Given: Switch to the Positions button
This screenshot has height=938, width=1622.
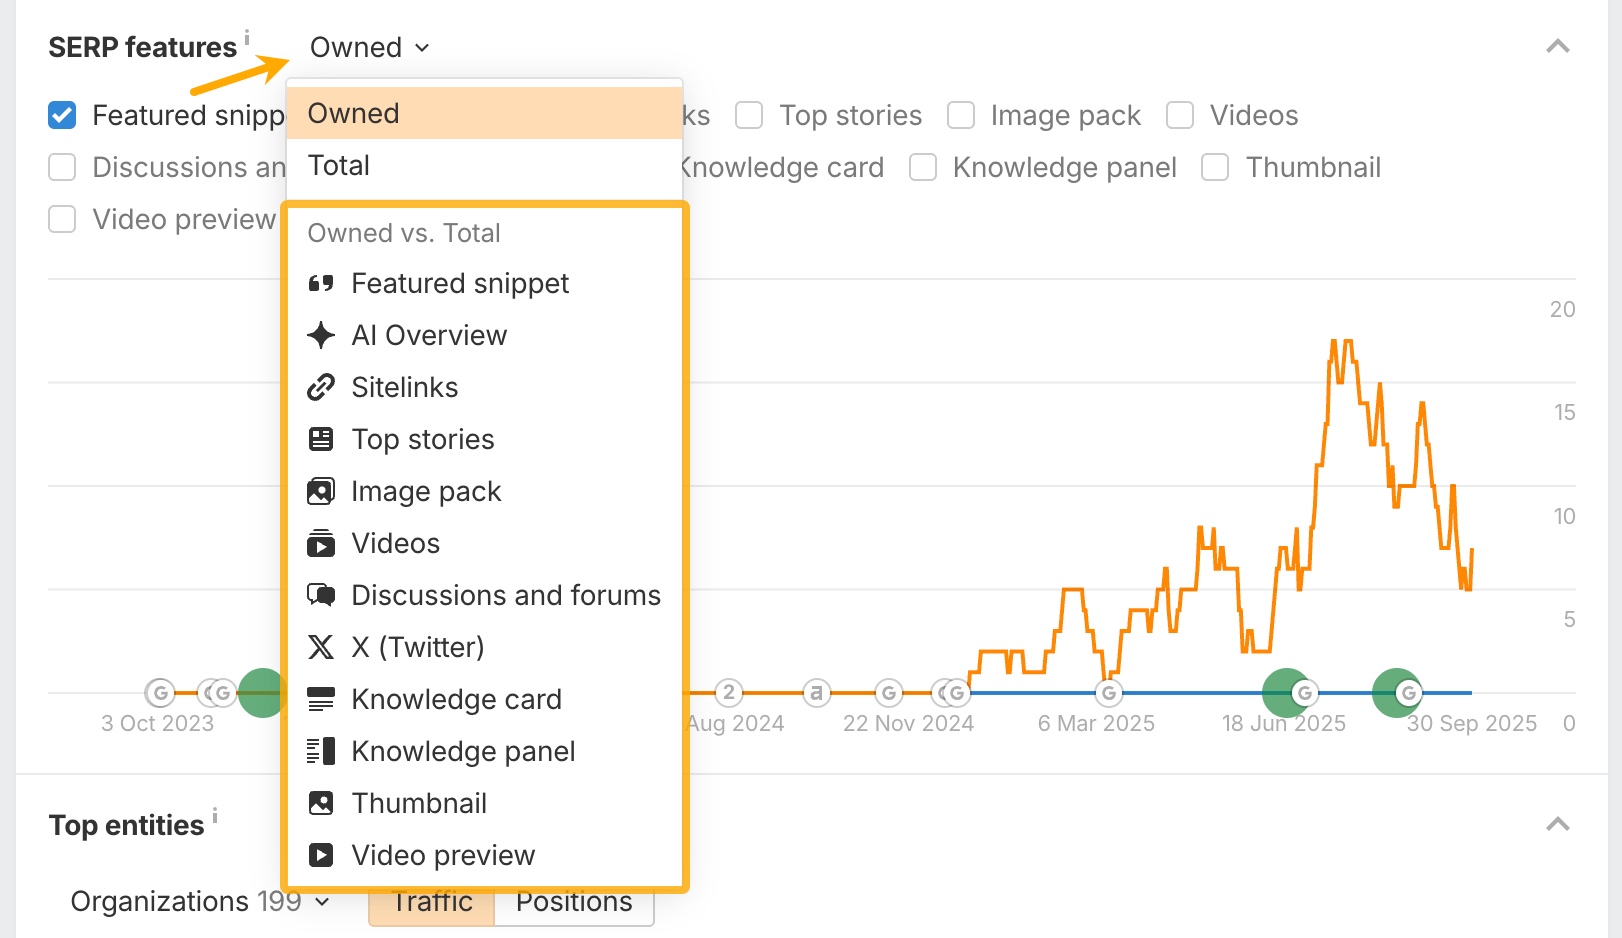Looking at the screenshot, I should (x=574, y=902).
